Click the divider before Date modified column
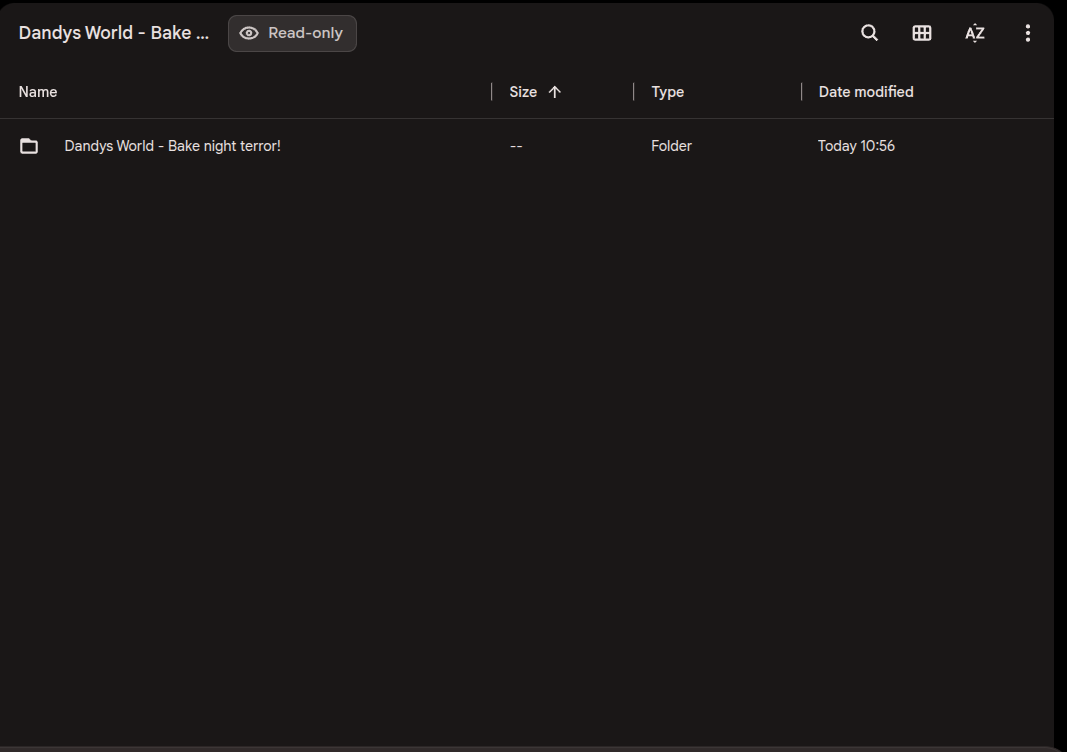This screenshot has width=1067, height=752. [802, 92]
